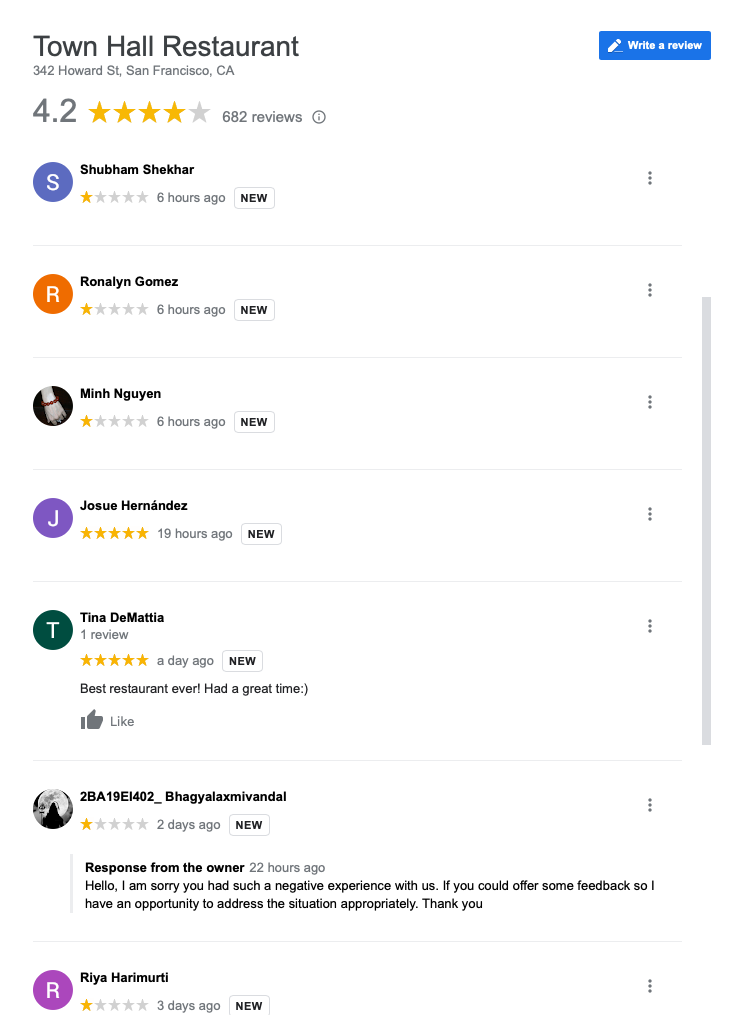Screen dimensions: 749x1025
Task: Open the three-dot menu on Bhagyalaxmivandal's review
Action: [x=650, y=804]
